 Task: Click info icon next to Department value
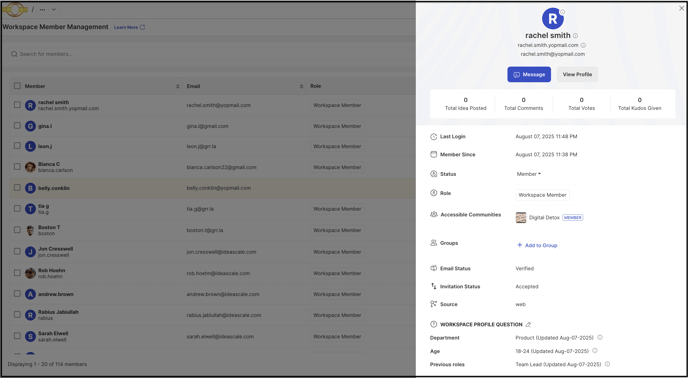point(600,338)
